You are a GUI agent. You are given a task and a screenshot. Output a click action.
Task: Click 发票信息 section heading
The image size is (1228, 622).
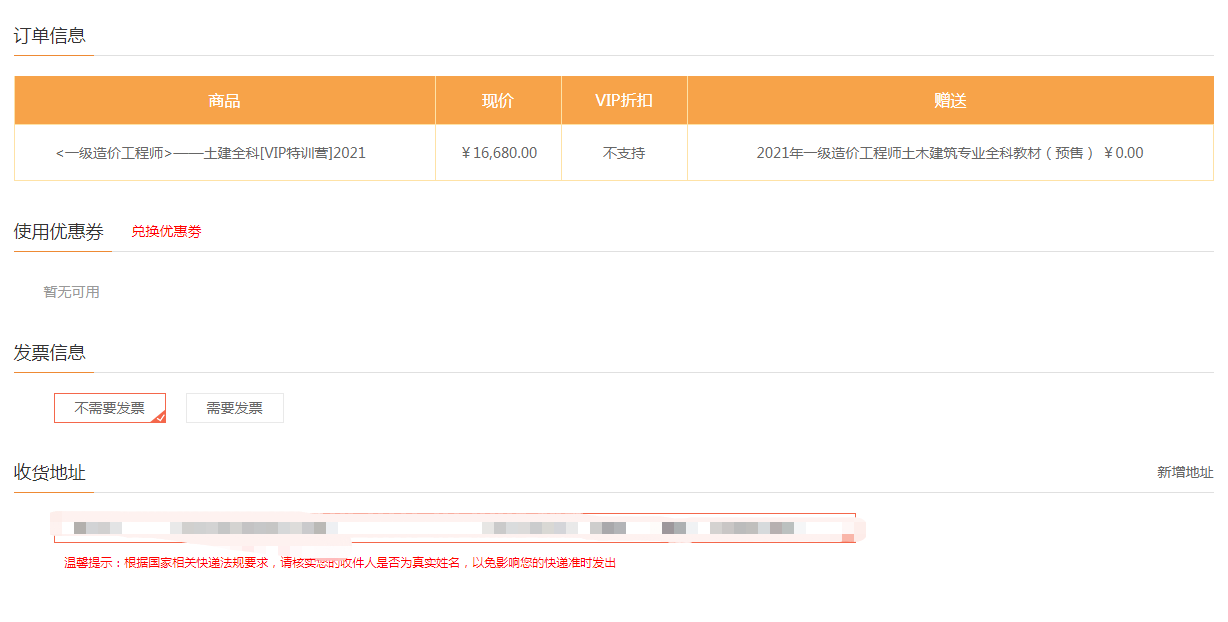[x=49, y=353]
